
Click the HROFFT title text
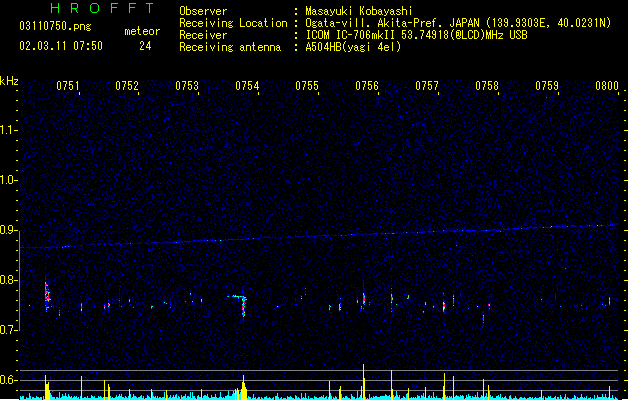click(x=102, y=8)
